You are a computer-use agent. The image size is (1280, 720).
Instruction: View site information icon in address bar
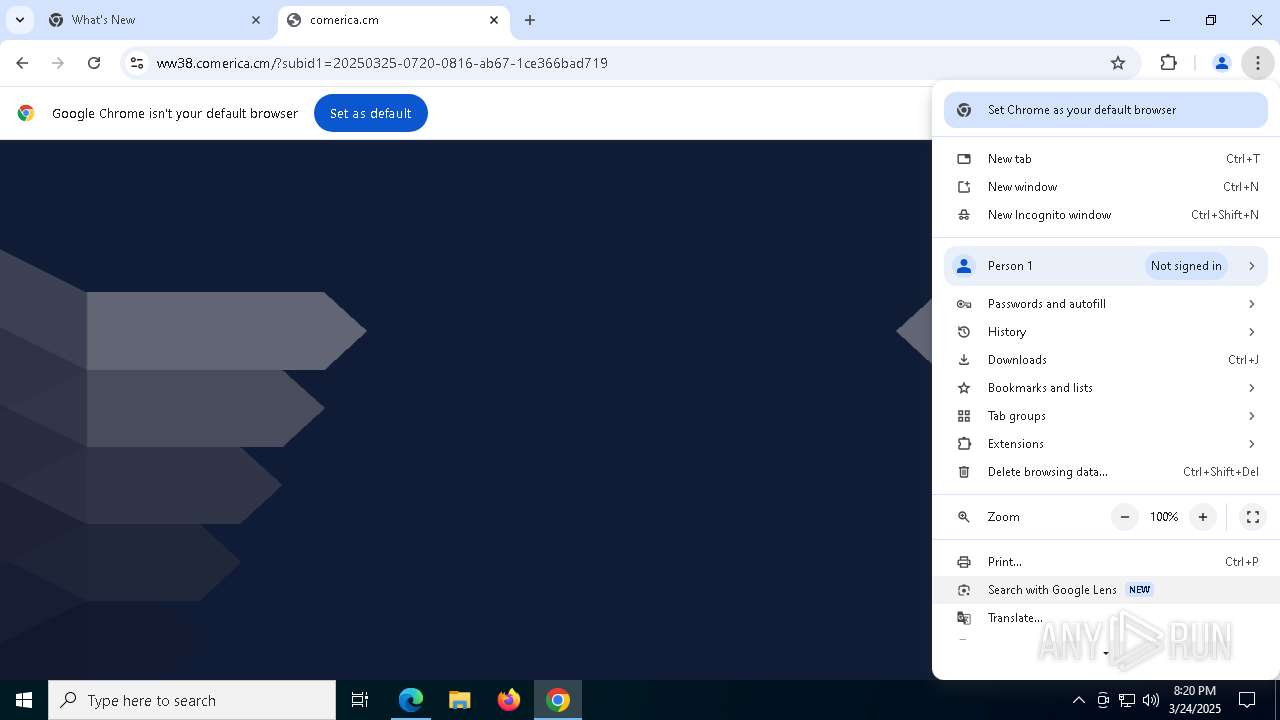click(137, 63)
